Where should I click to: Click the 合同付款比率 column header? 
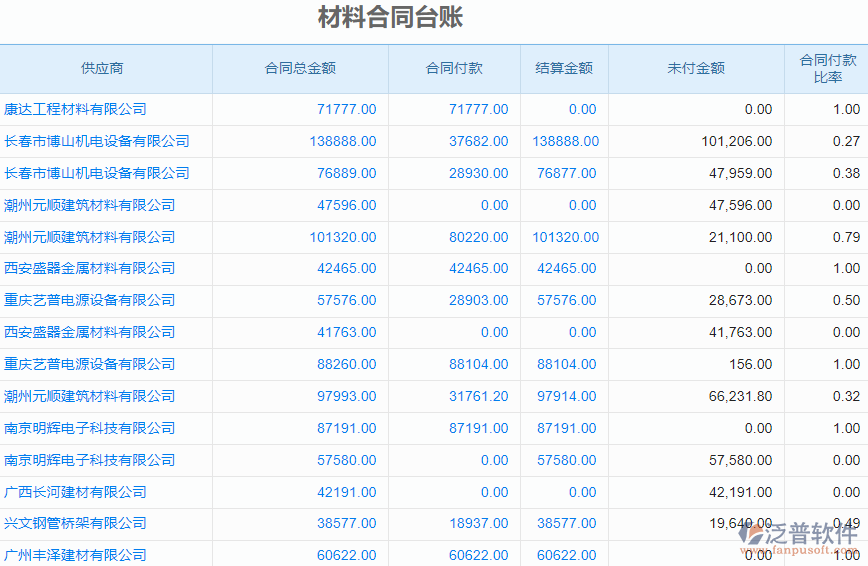click(828, 68)
